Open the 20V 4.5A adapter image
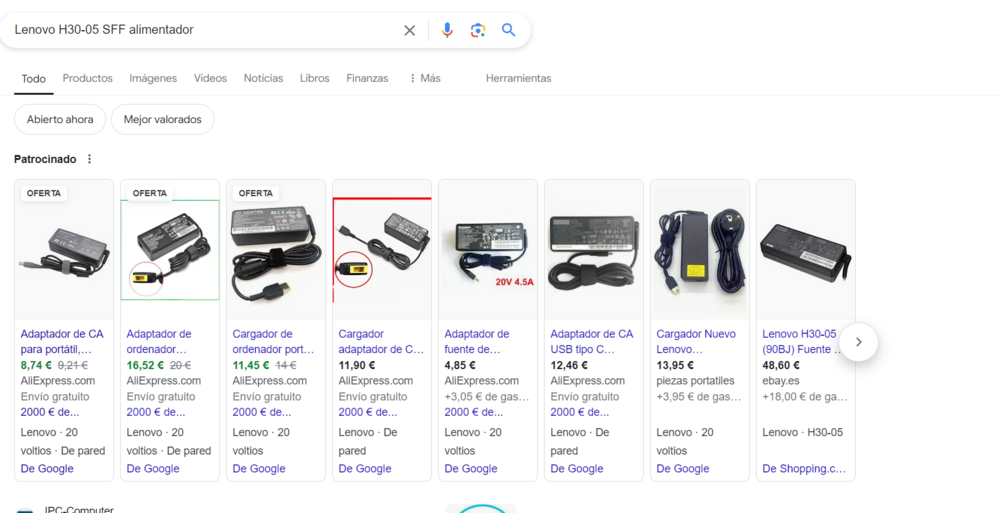This screenshot has width=1000, height=513. (487, 250)
